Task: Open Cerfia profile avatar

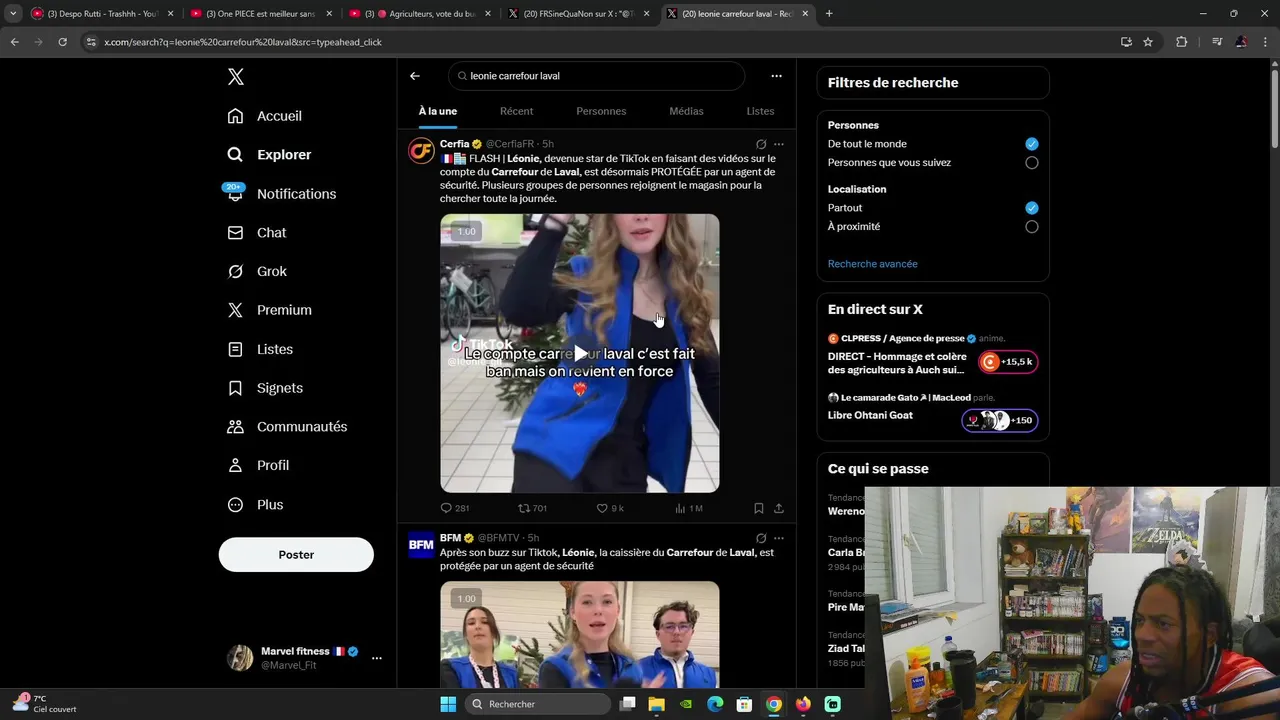Action: coord(421,151)
